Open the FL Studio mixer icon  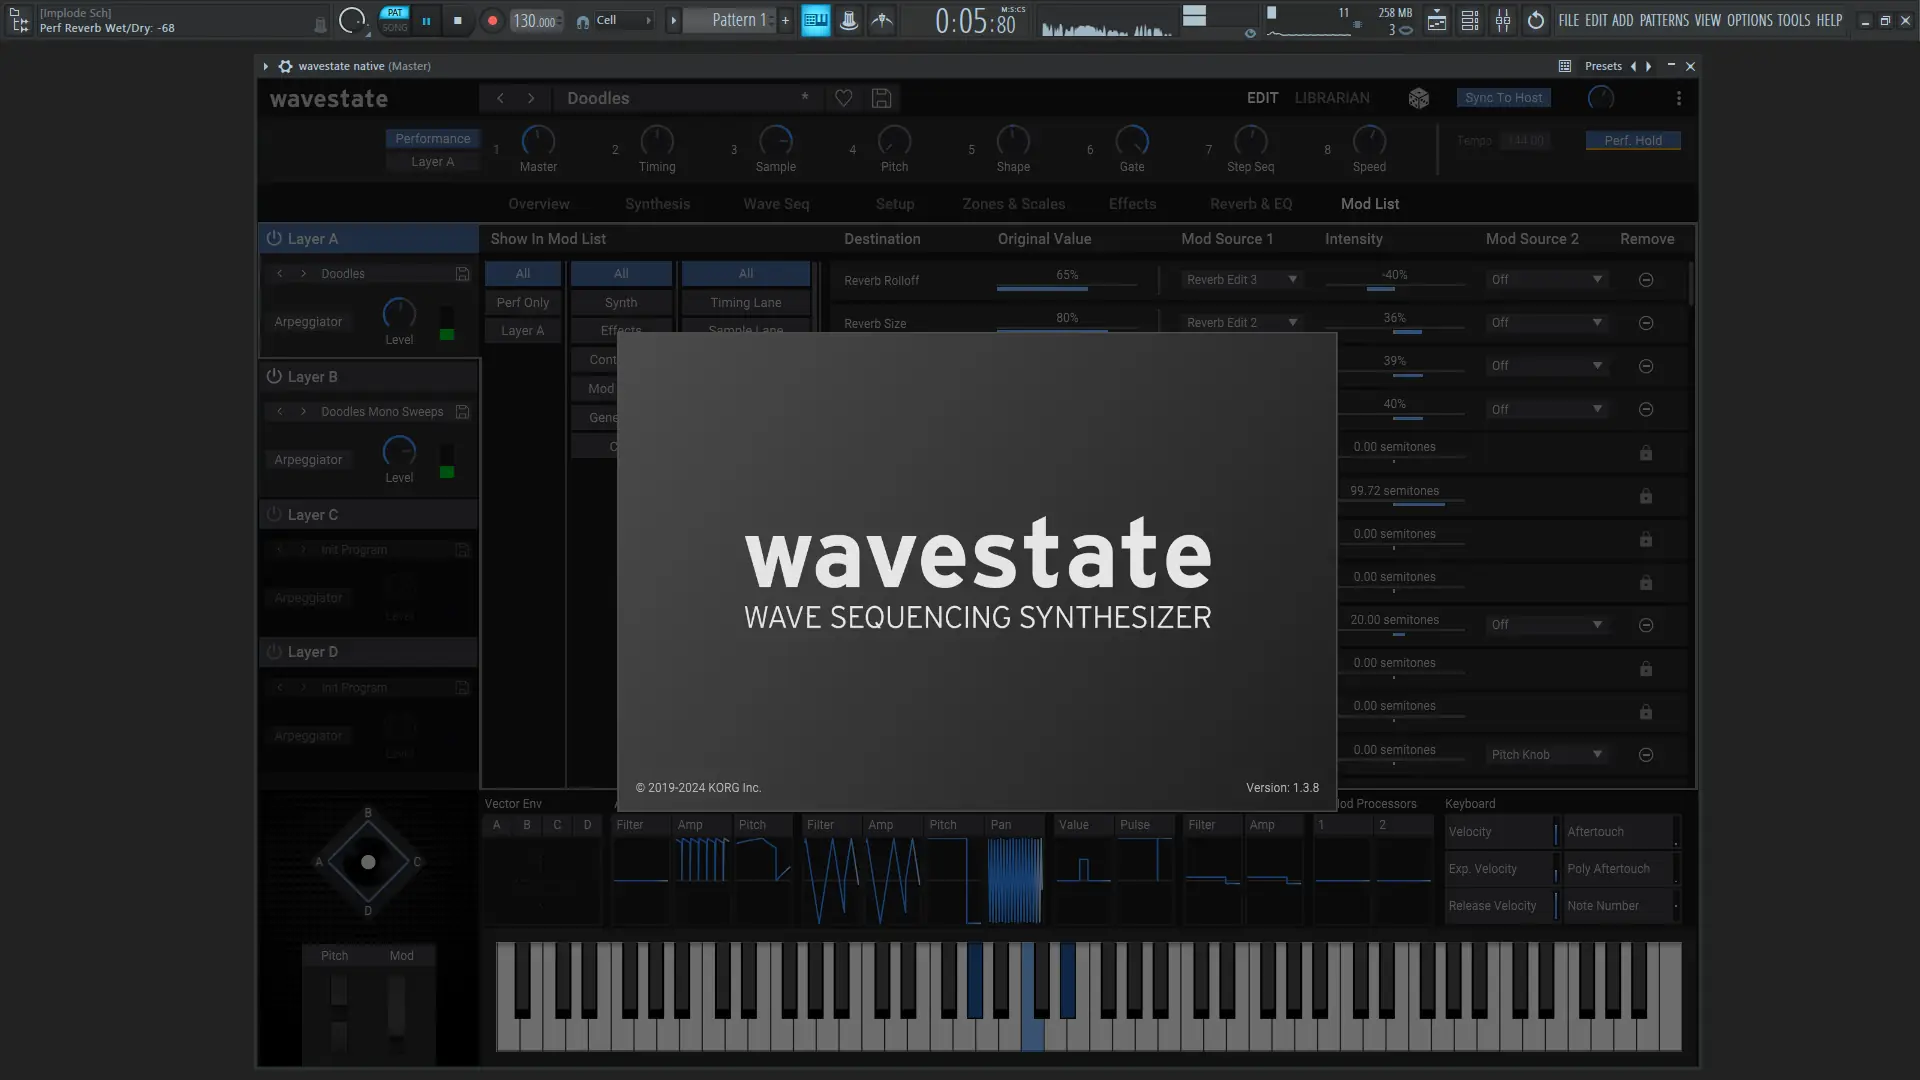click(x=1503, y=20)
